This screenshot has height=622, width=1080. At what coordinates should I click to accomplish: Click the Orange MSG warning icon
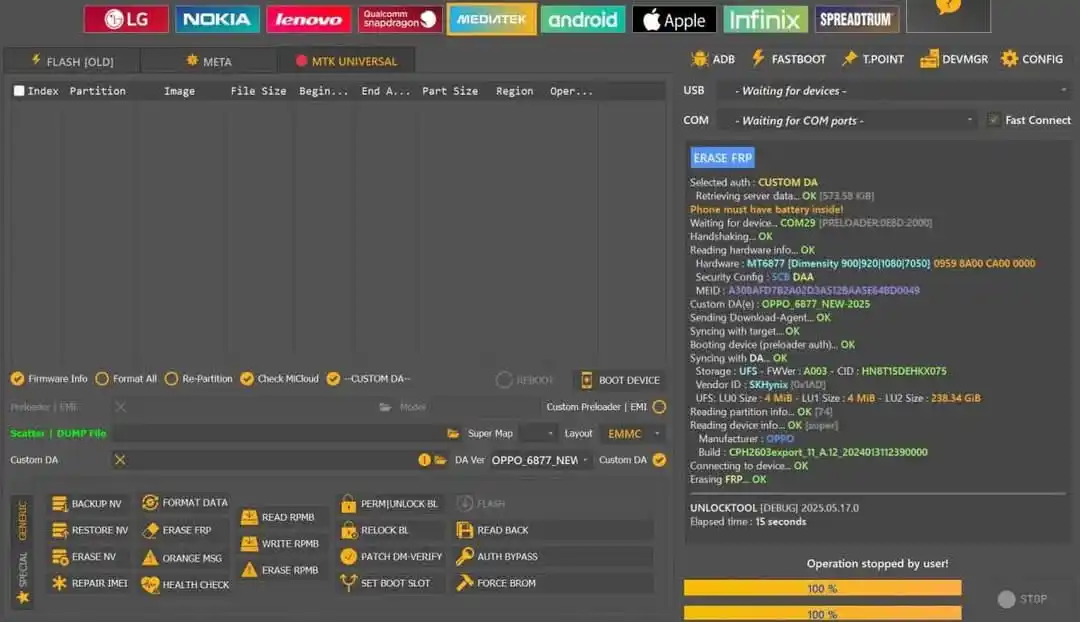coord(150,557)
